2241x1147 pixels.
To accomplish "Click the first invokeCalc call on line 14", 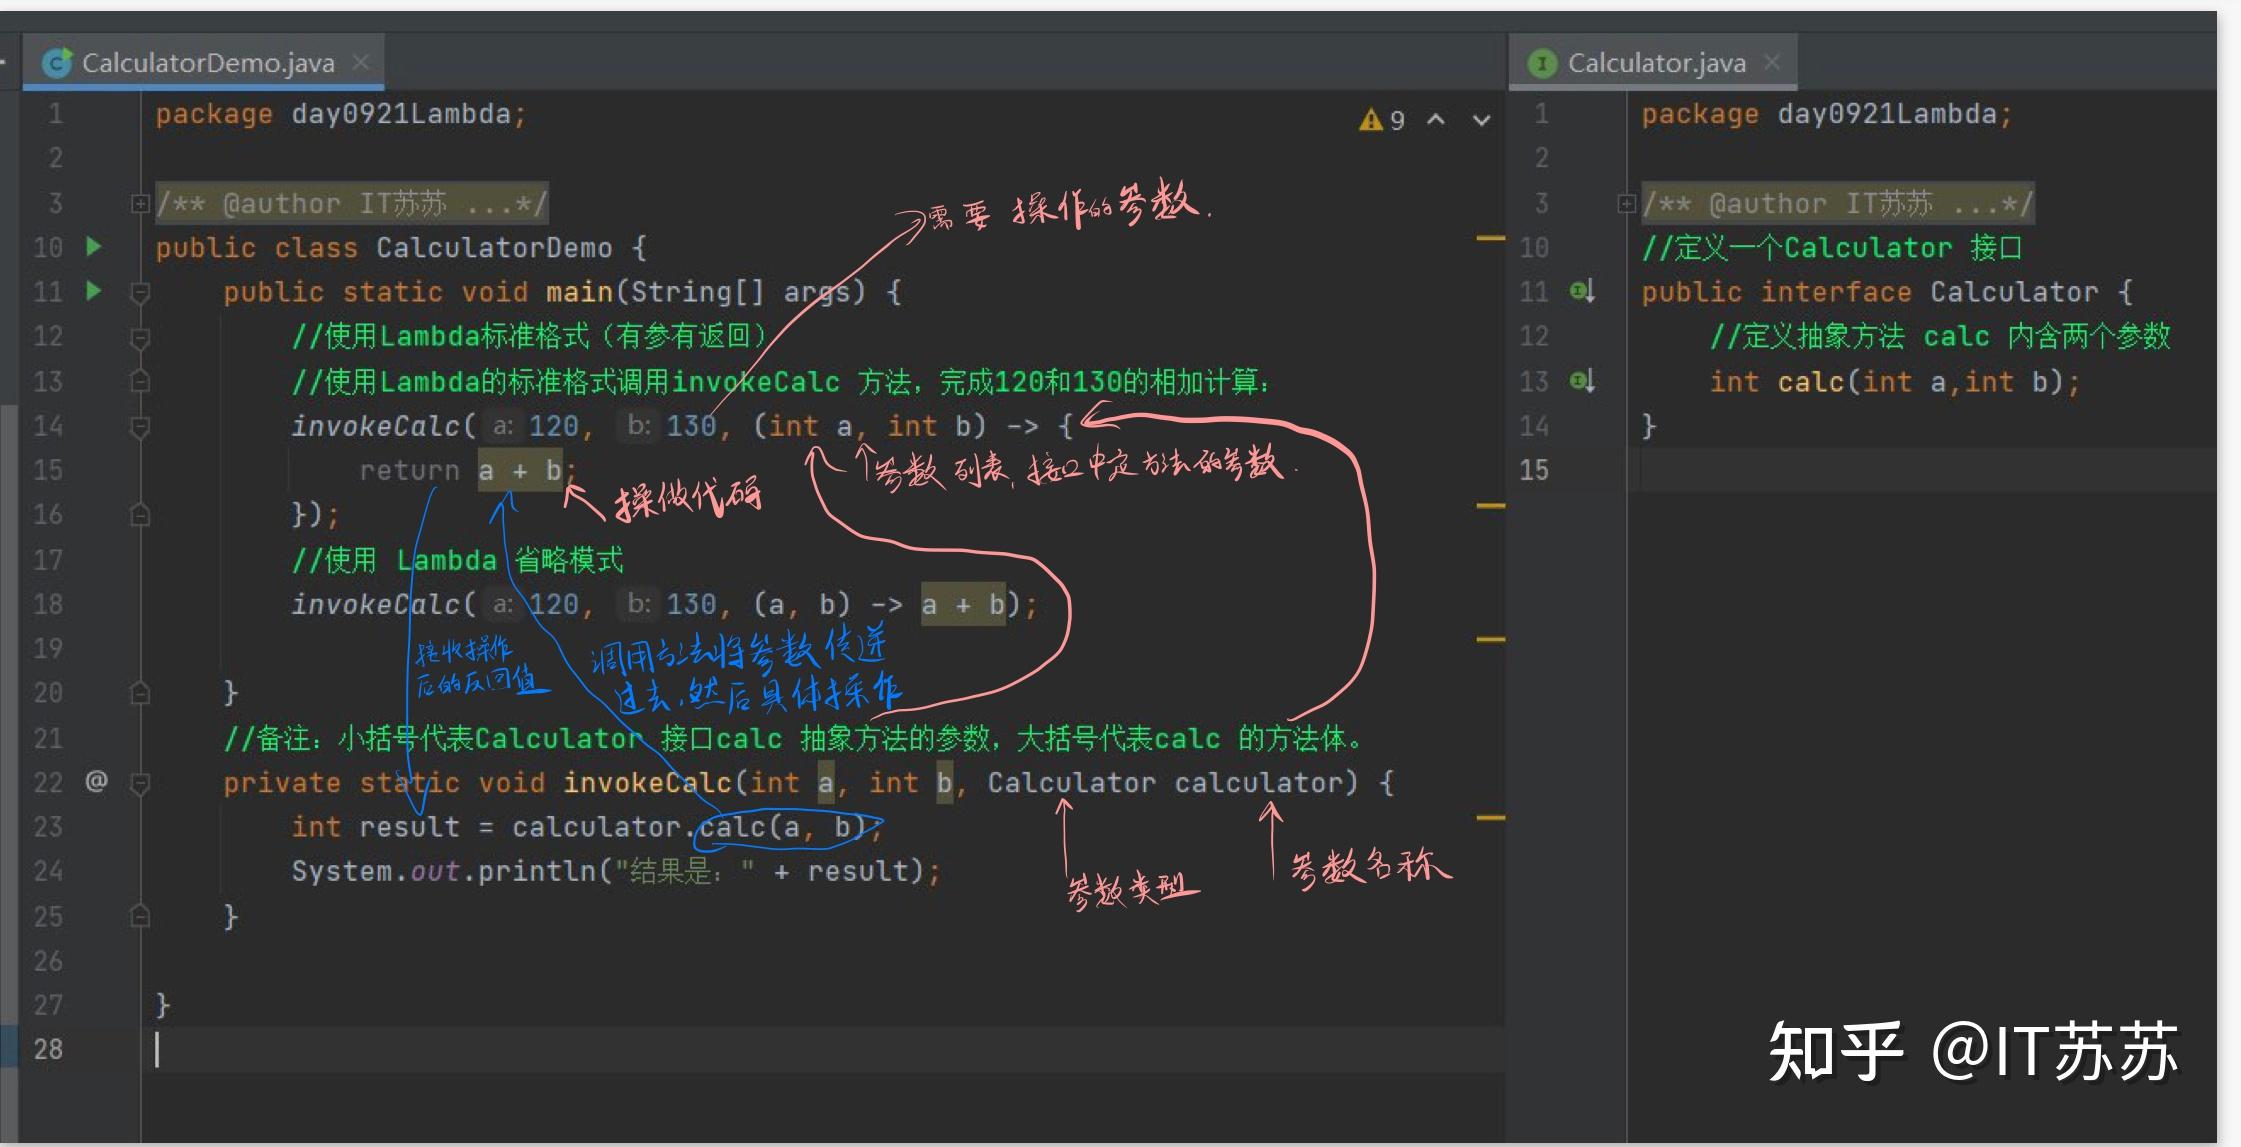I will coord(376,427).
